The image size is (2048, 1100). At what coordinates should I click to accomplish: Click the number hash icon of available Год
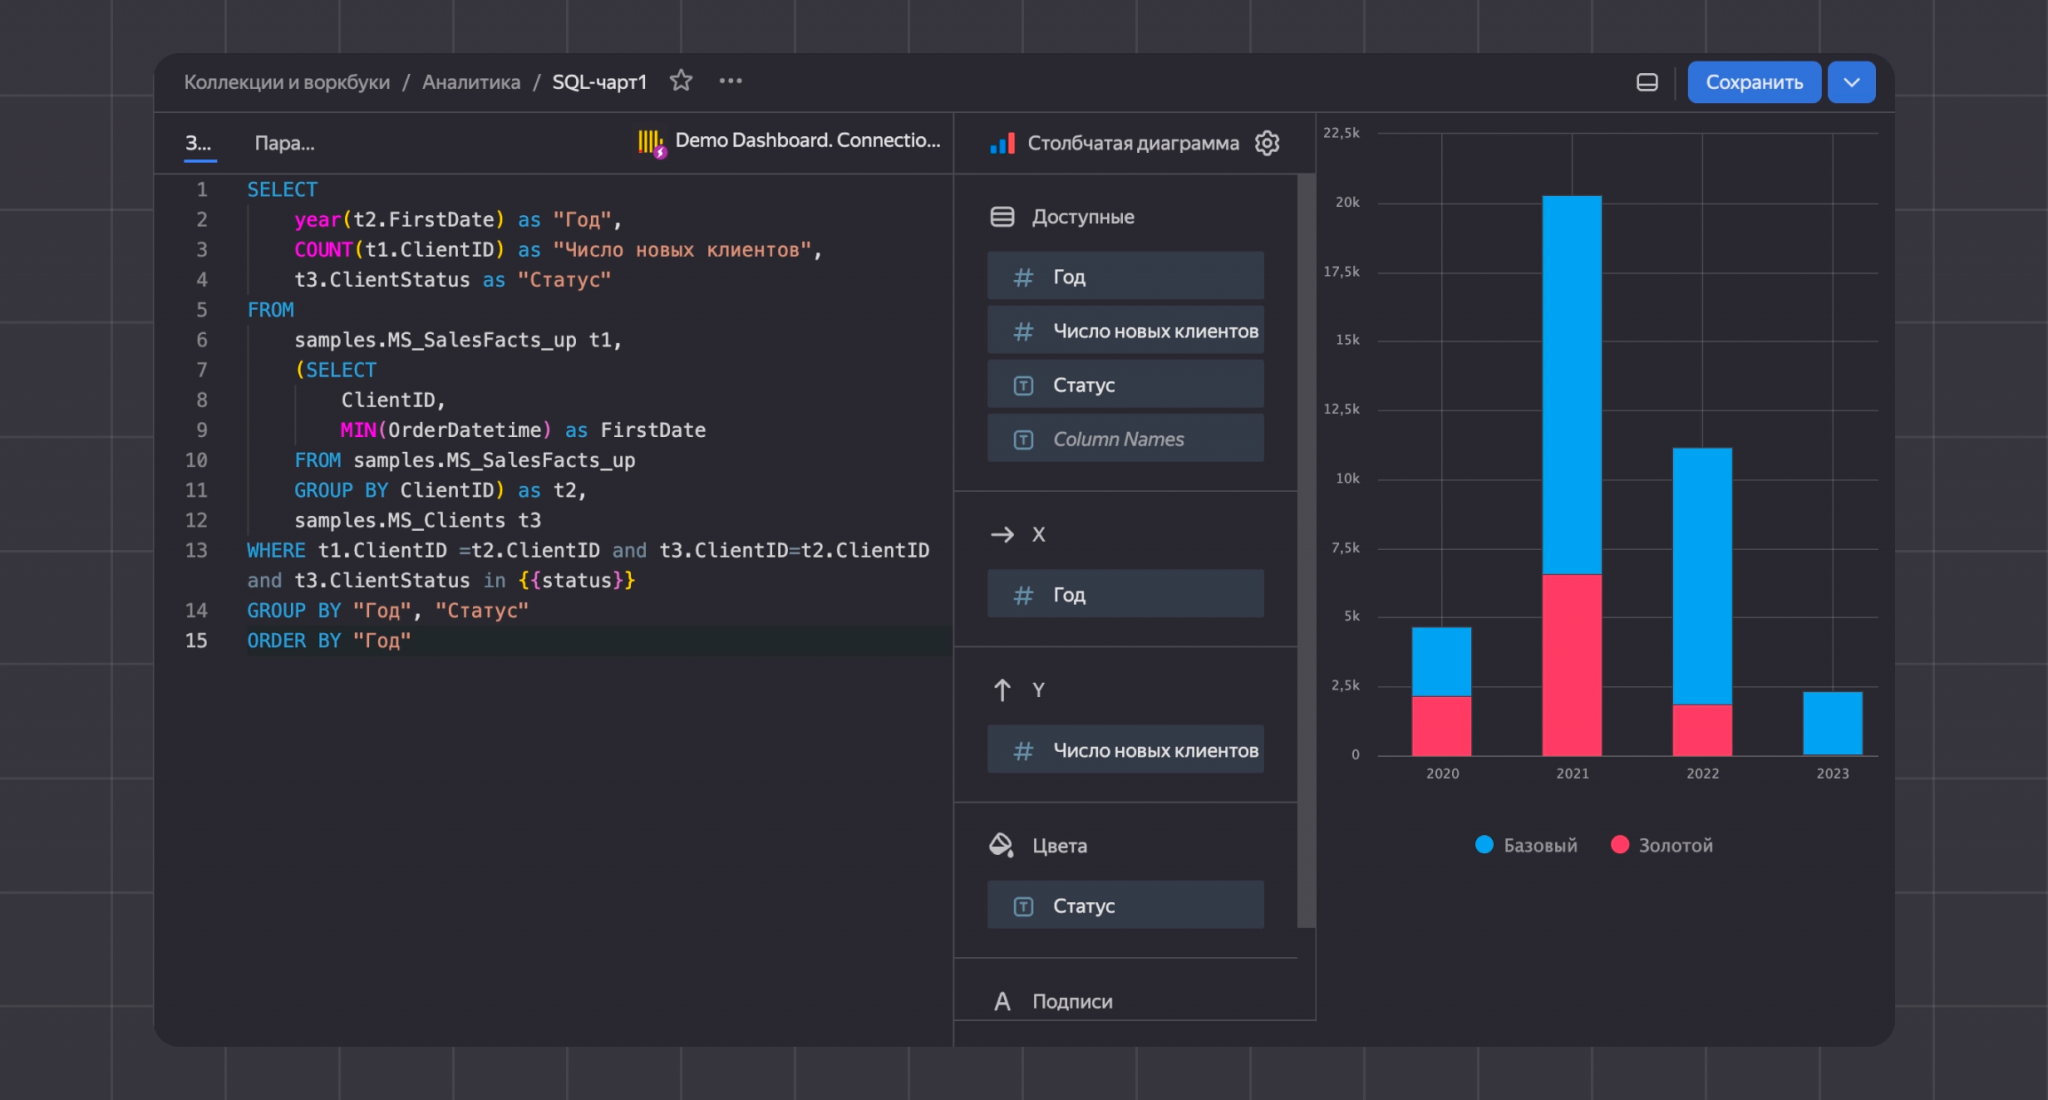pyautogui.click(x=1023, y=277)
